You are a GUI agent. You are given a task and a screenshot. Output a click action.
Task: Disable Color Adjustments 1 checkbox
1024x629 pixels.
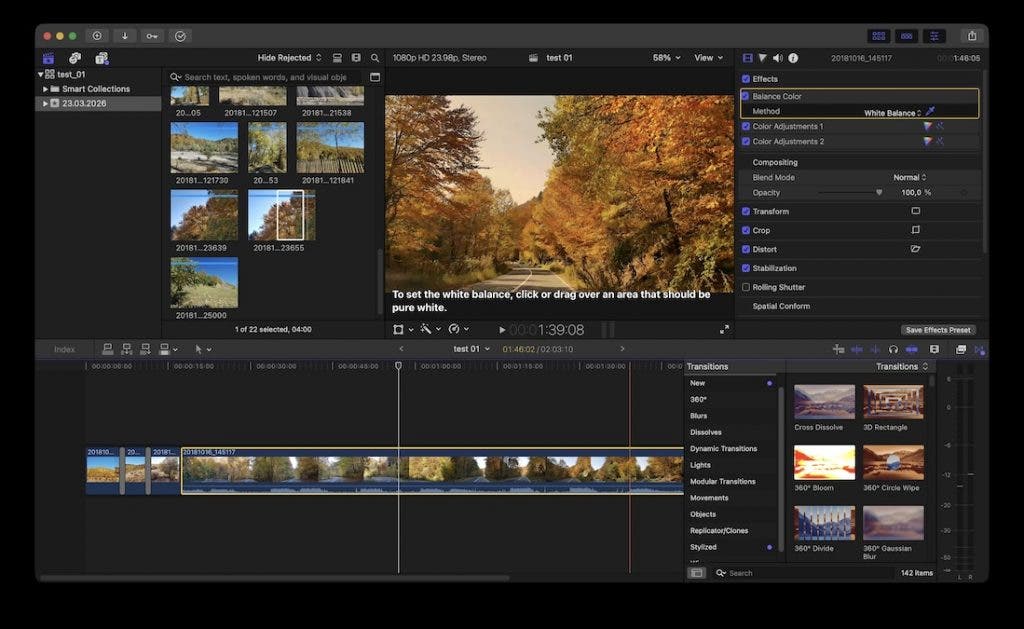[746, 126]
